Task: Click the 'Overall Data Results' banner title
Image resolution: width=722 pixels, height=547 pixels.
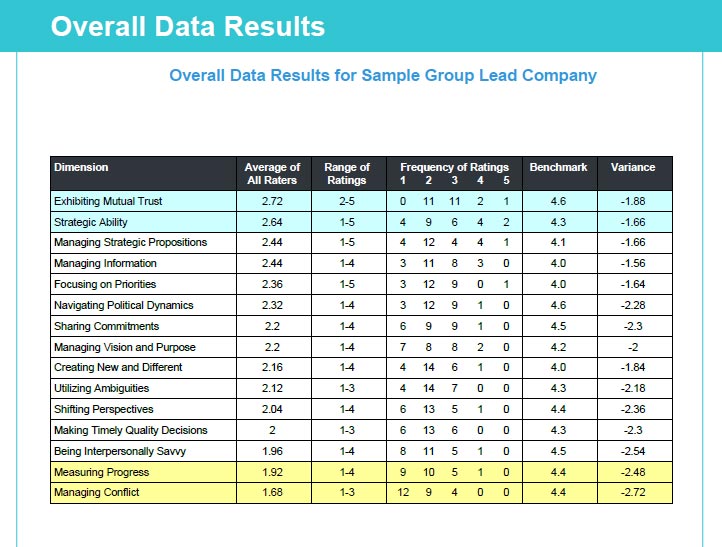Action: pyautogui.click(x=187, y=26)
